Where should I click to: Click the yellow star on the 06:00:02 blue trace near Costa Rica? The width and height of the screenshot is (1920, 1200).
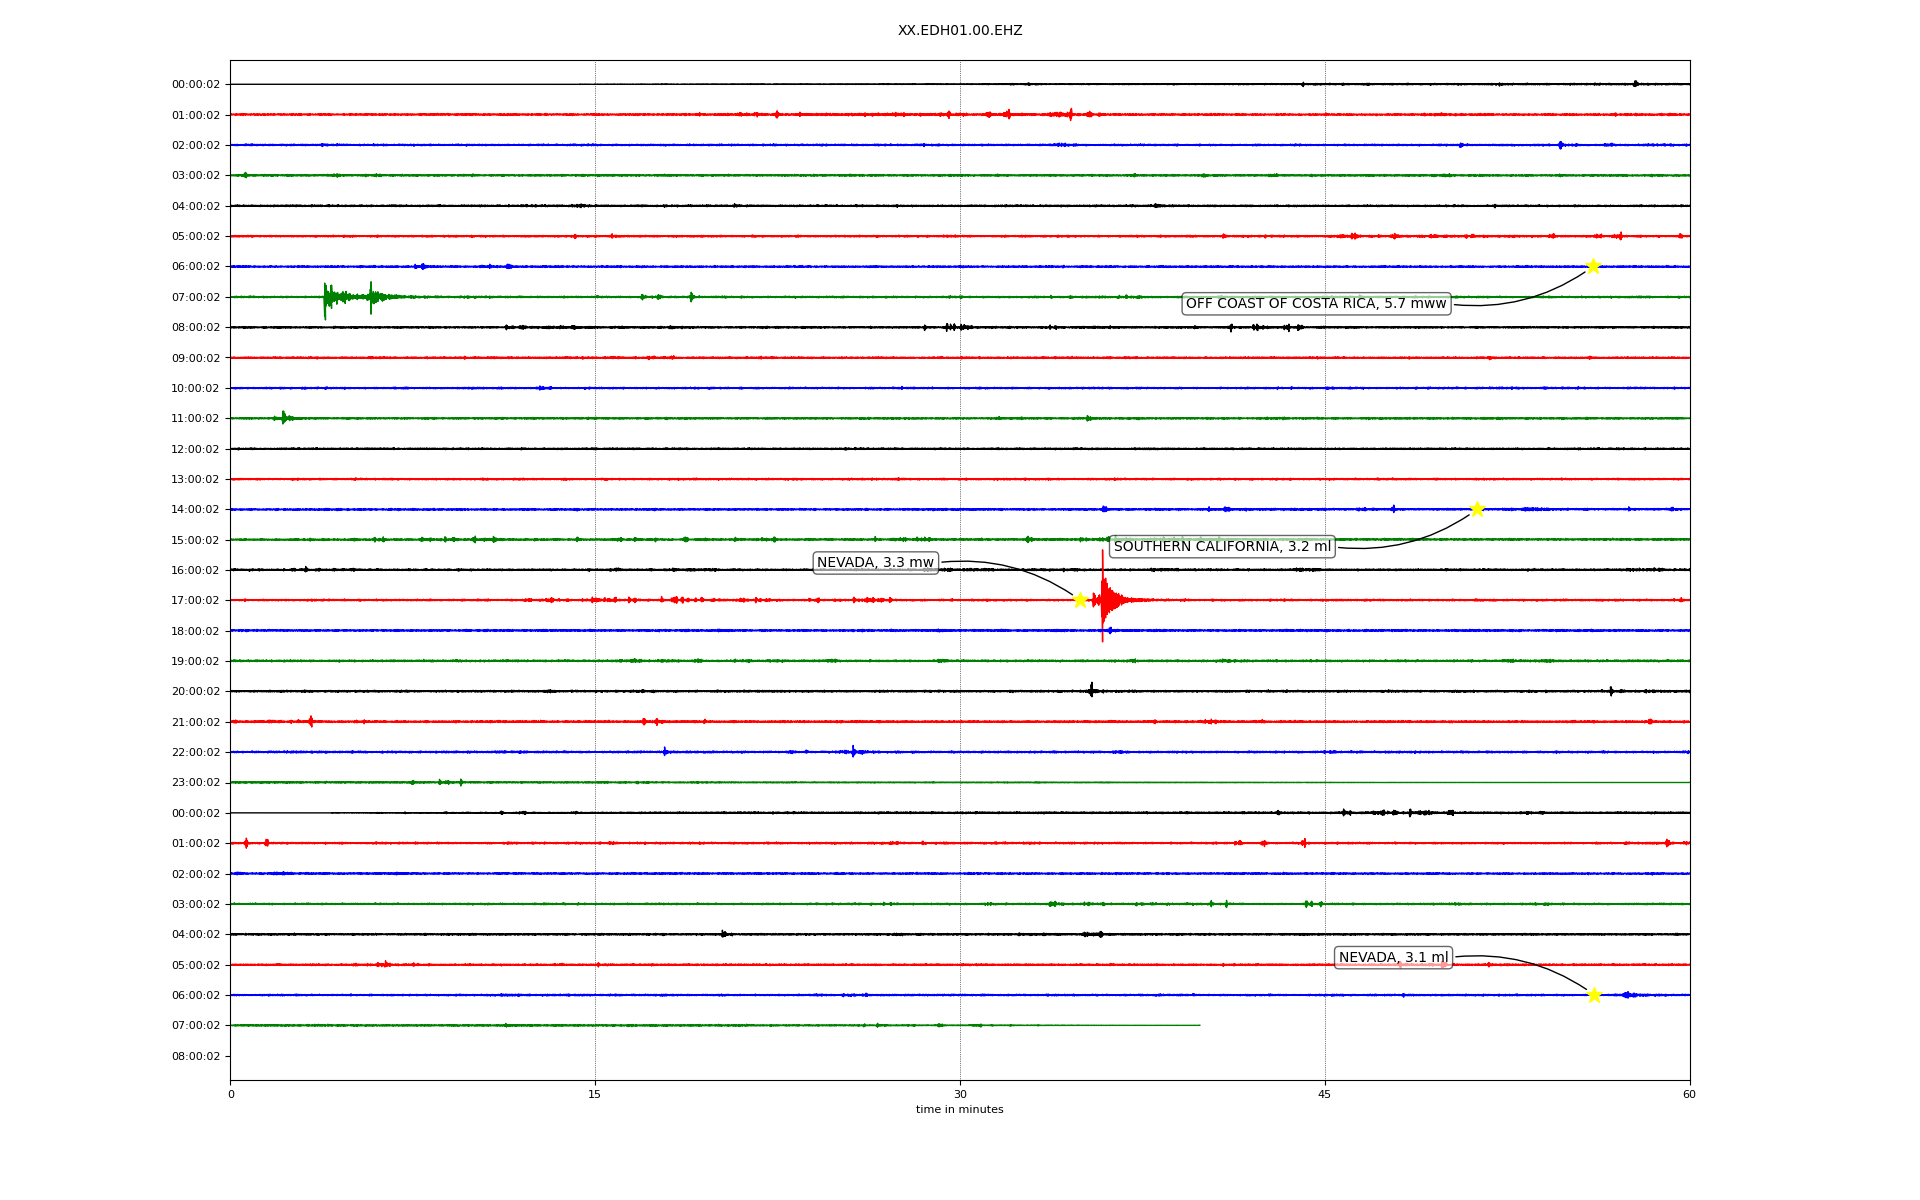pyautogui.click(x=1593, y=266)
